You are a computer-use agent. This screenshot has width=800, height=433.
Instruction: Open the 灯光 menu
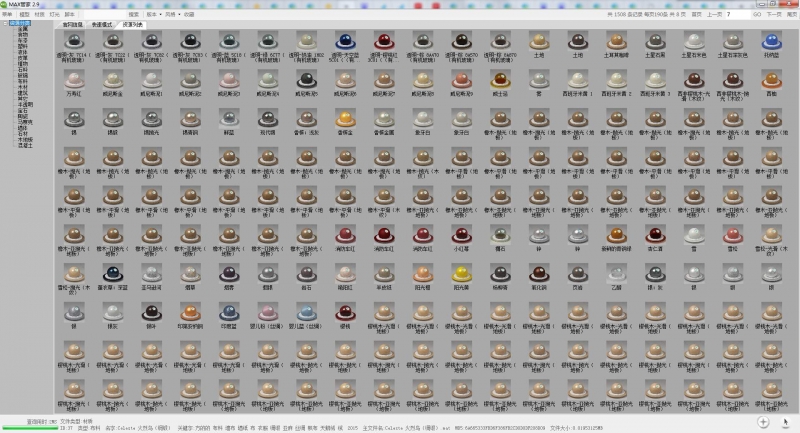pos(54,15)
